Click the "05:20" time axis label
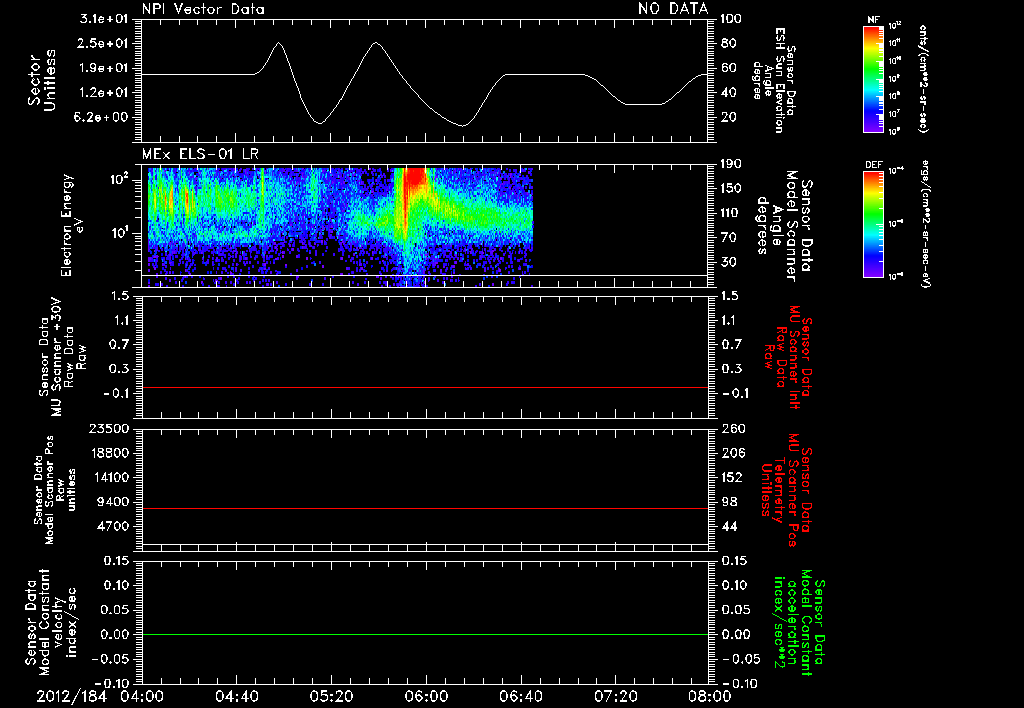1024x708 pixels. click(331, 696)
